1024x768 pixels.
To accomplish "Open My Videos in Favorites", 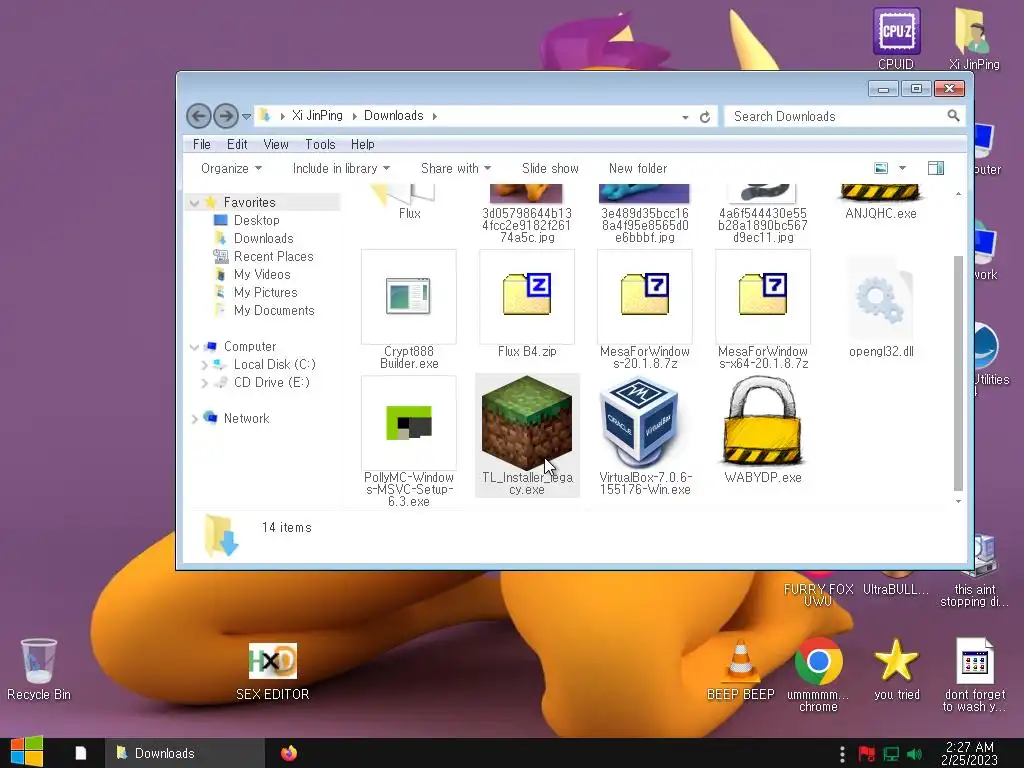I will coord(262,274).
